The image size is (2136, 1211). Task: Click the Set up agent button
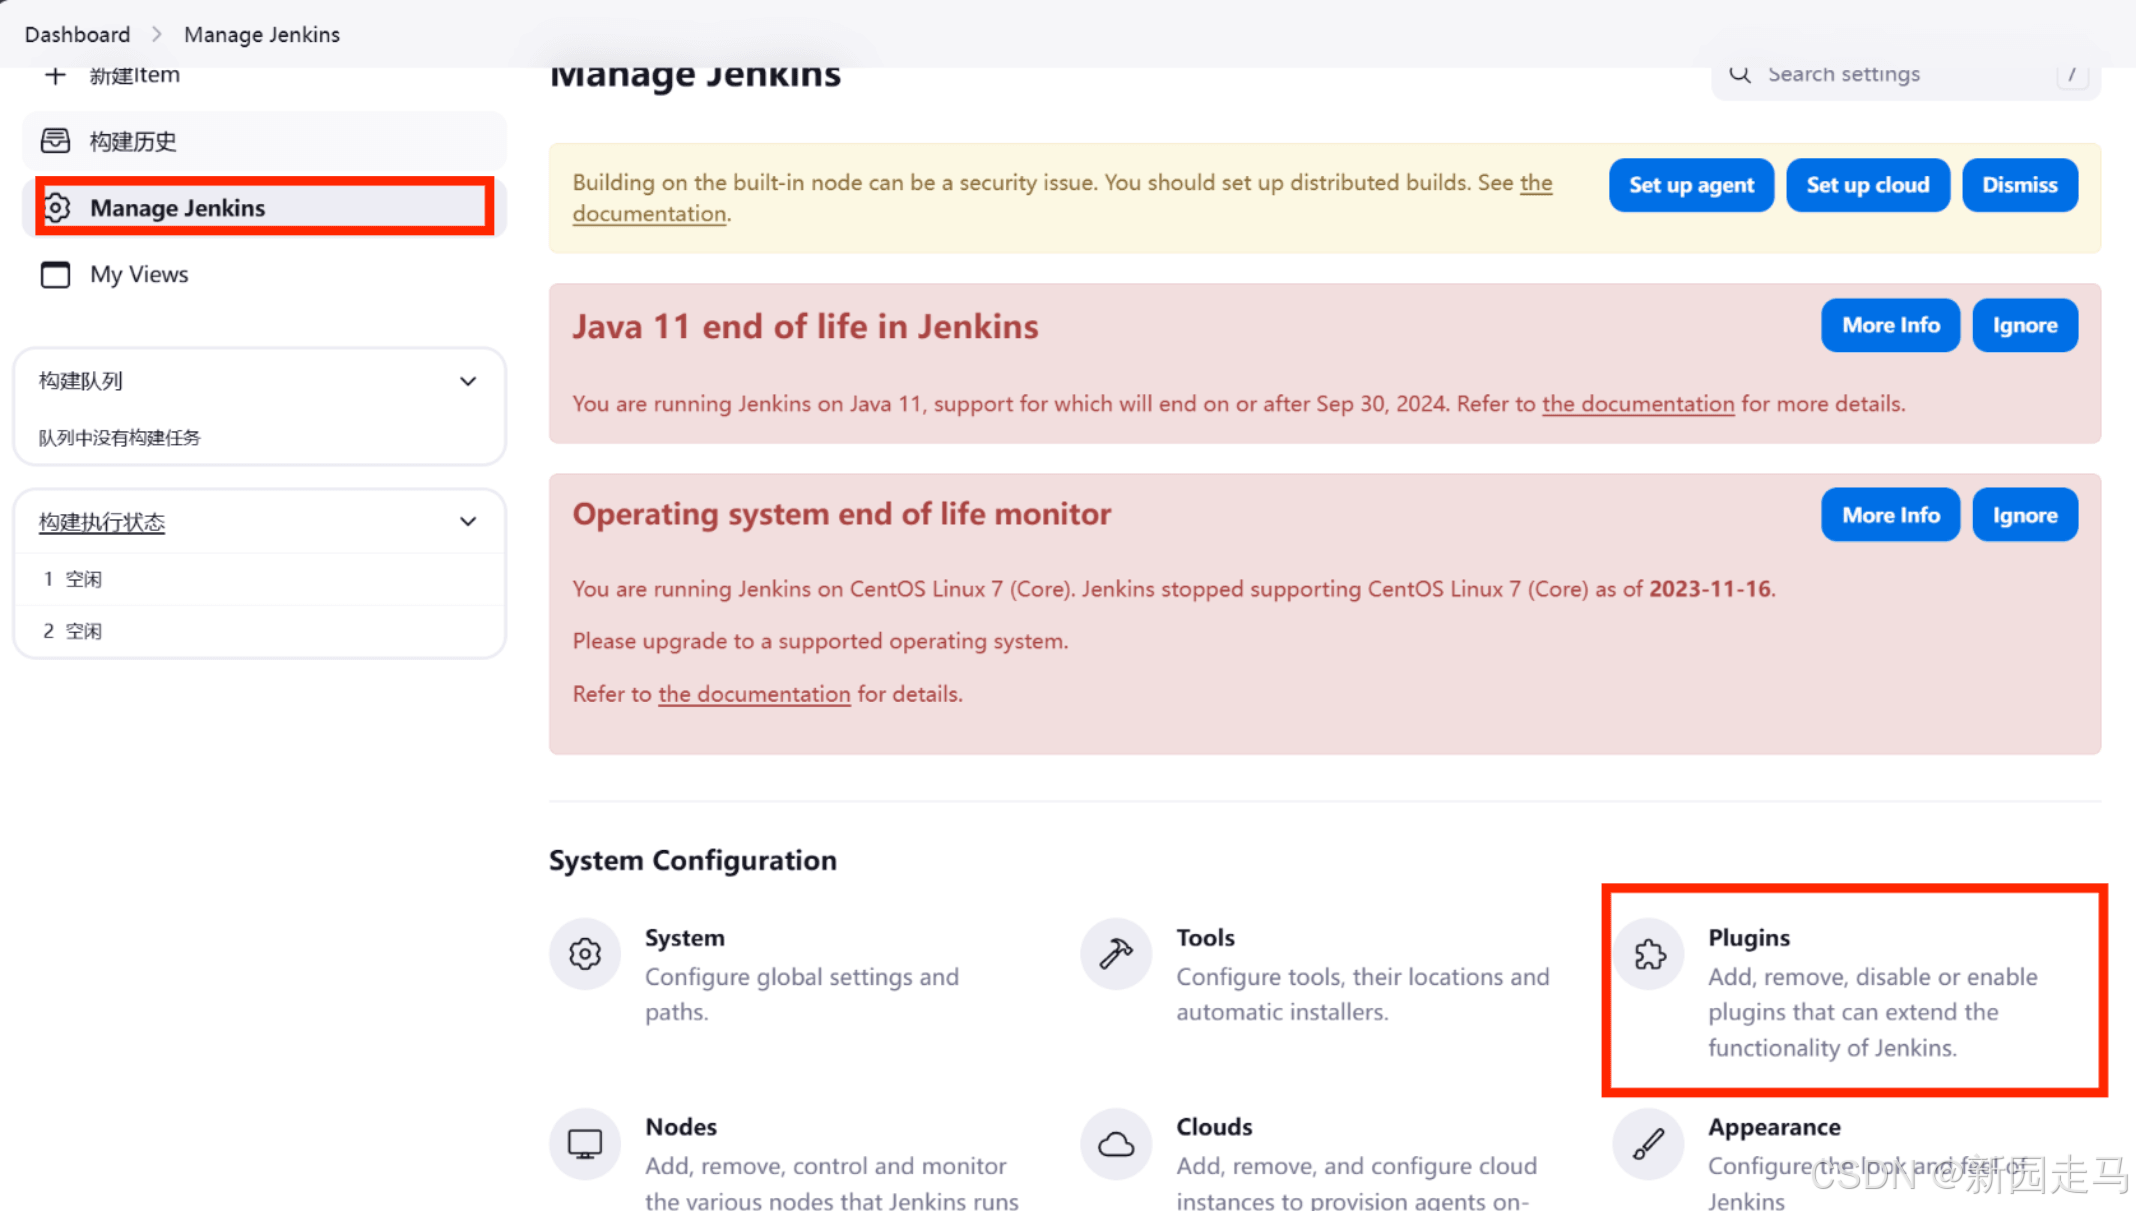point(1691,185)
